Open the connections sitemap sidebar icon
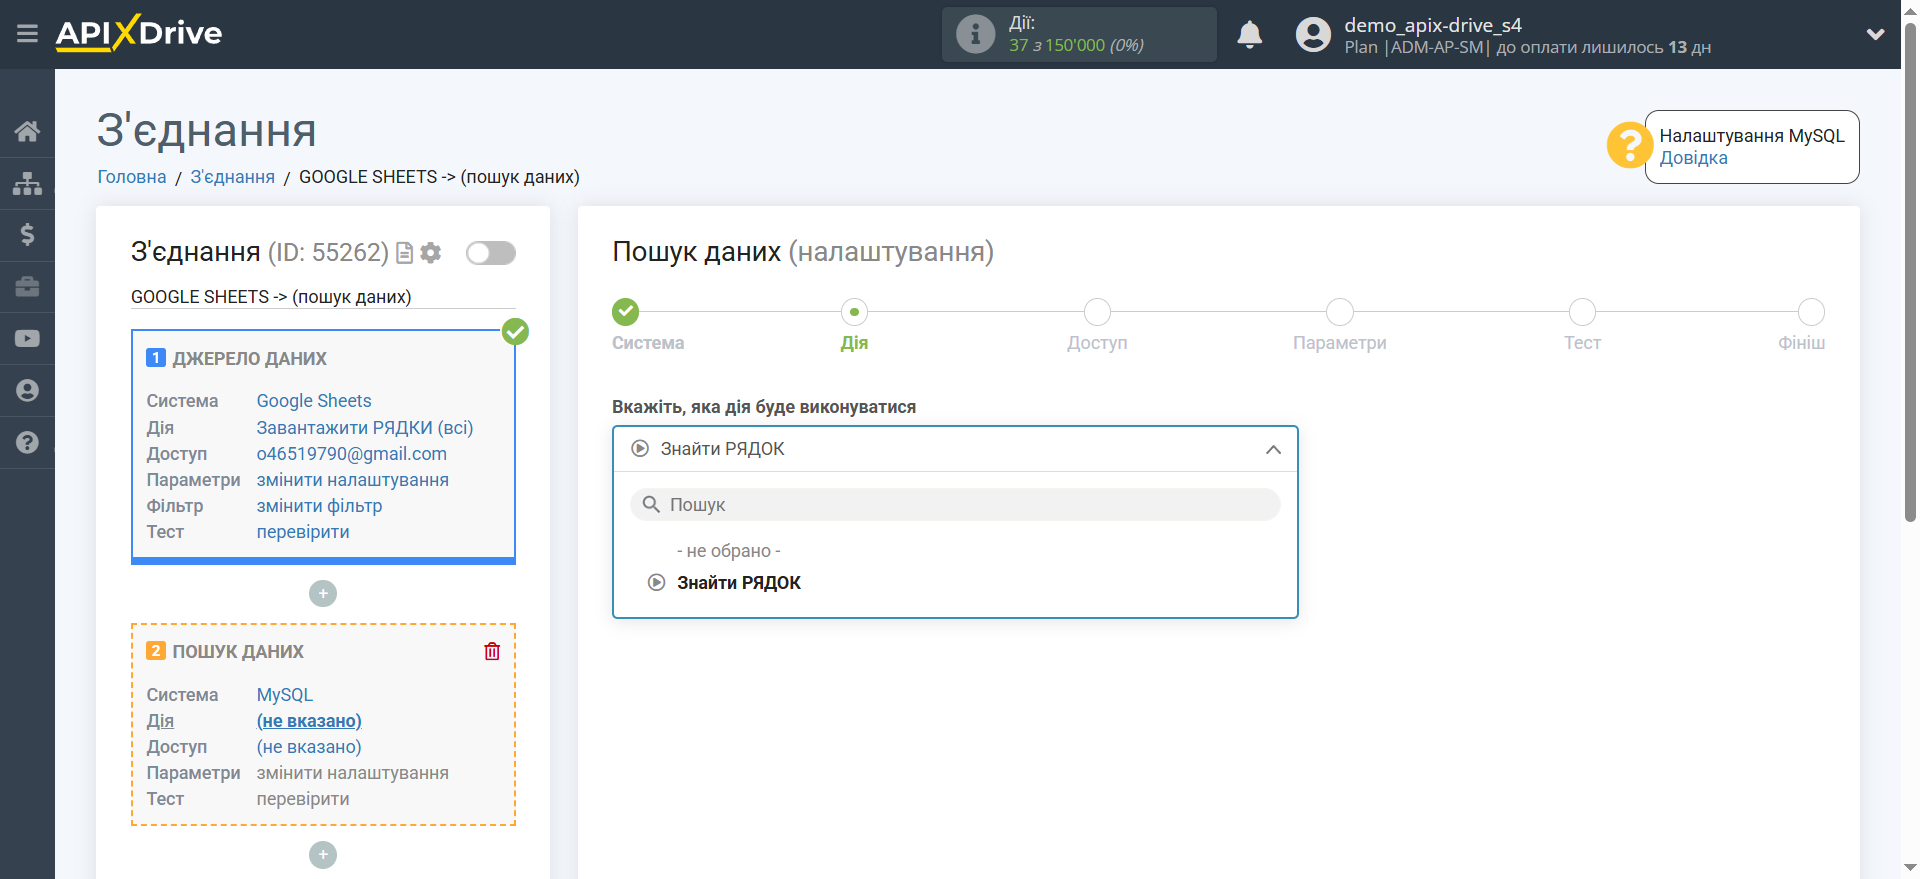This screenshot has height=879, width=1920. pyautogui.click(x=27, y=183)
